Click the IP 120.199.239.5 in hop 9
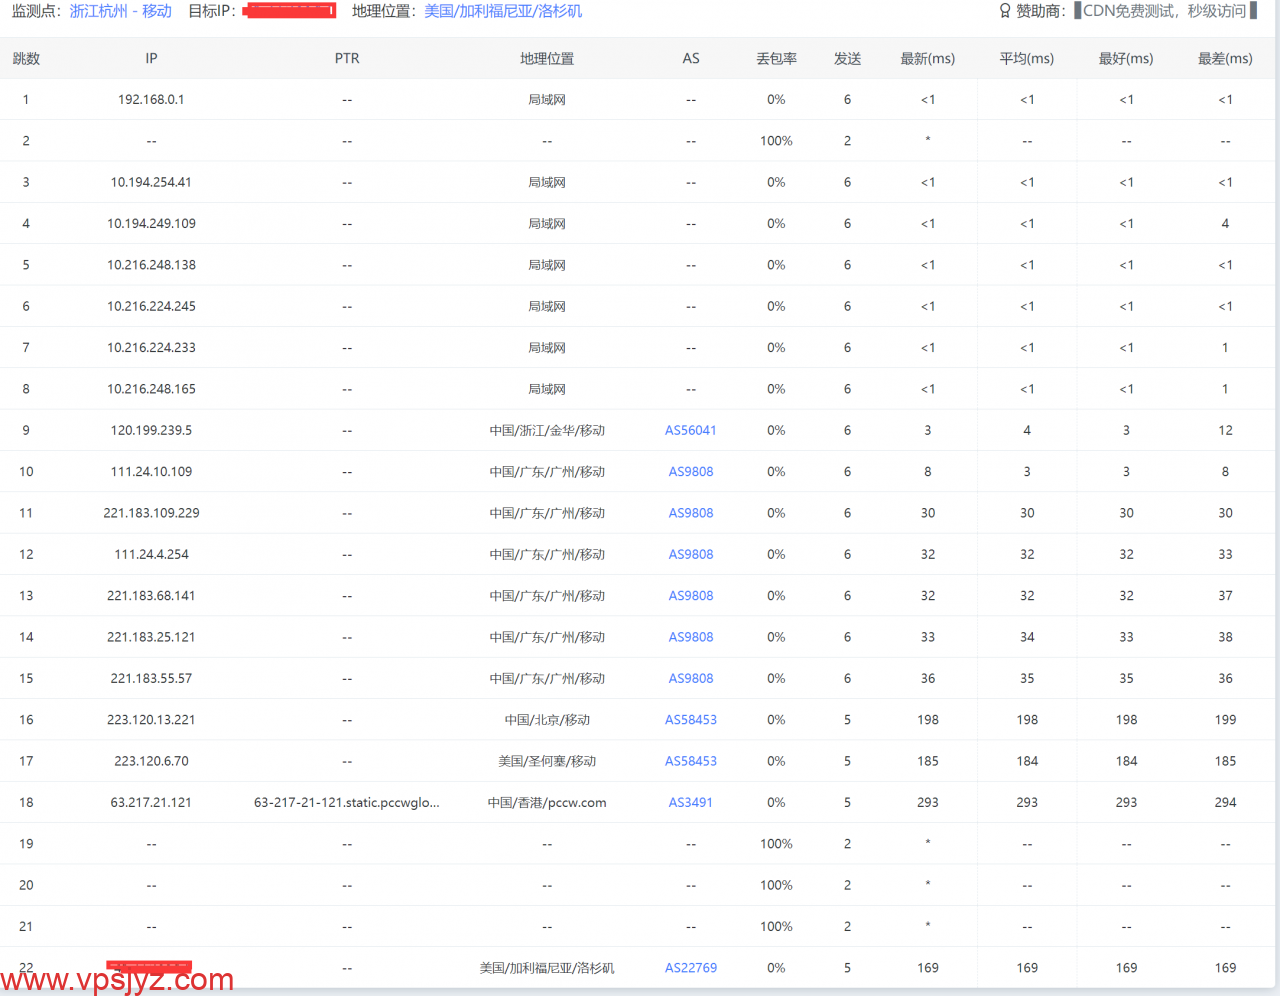This screenshot has width=1280, height=996. (151, 430)
